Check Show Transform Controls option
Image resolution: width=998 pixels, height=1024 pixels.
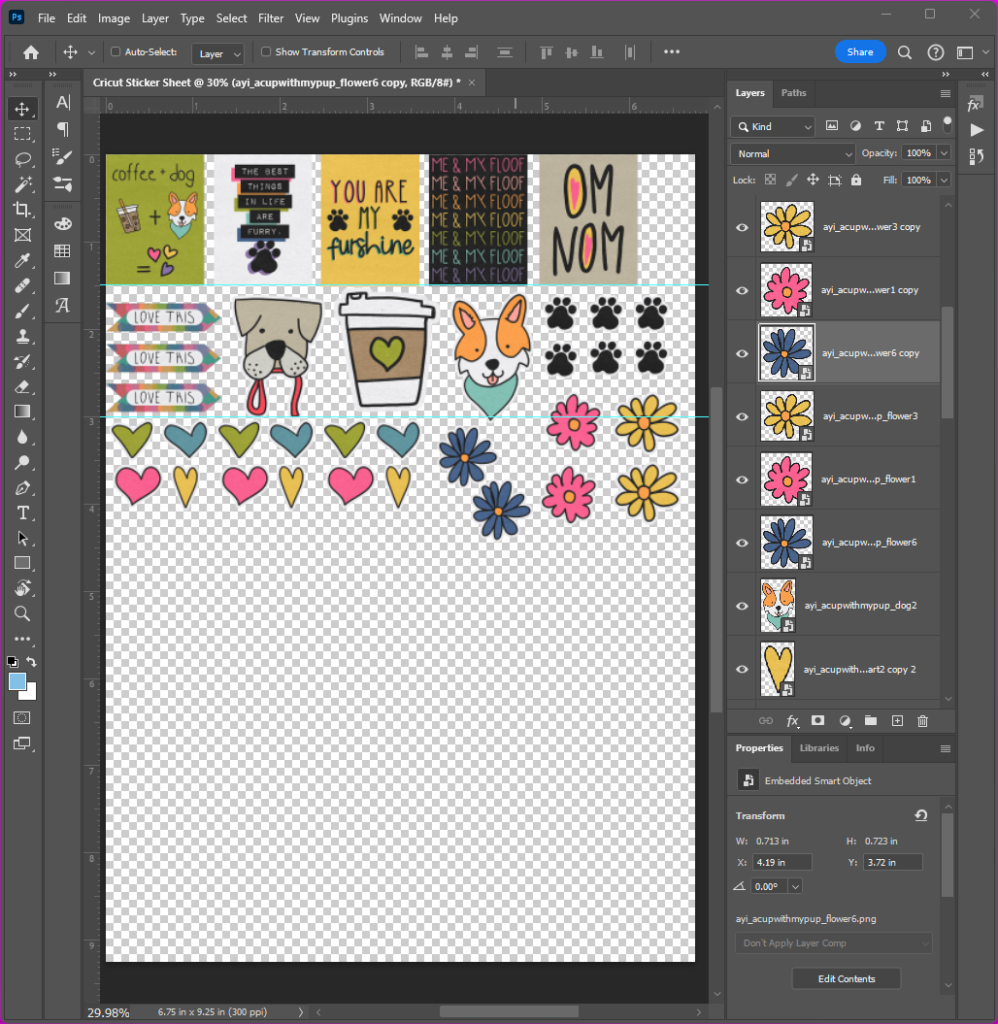266,52
